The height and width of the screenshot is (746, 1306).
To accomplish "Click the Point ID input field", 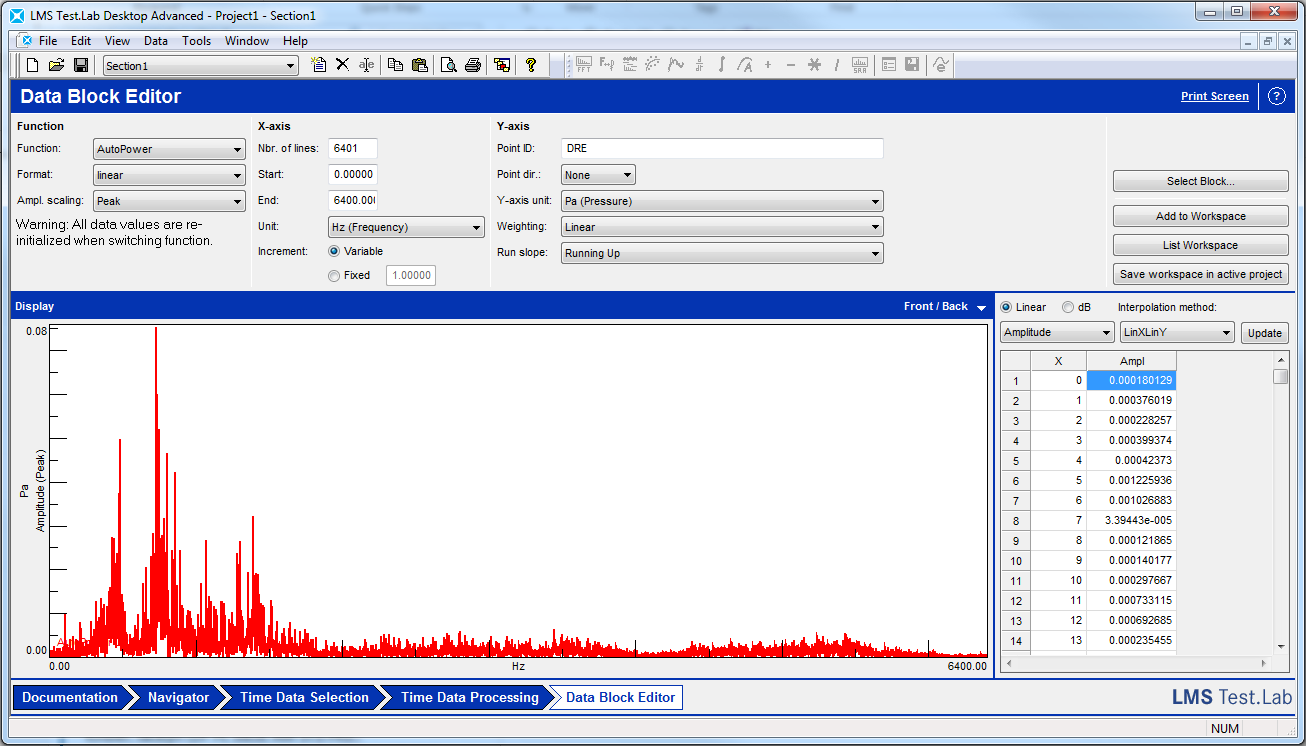I will click(x=722, y=149).
